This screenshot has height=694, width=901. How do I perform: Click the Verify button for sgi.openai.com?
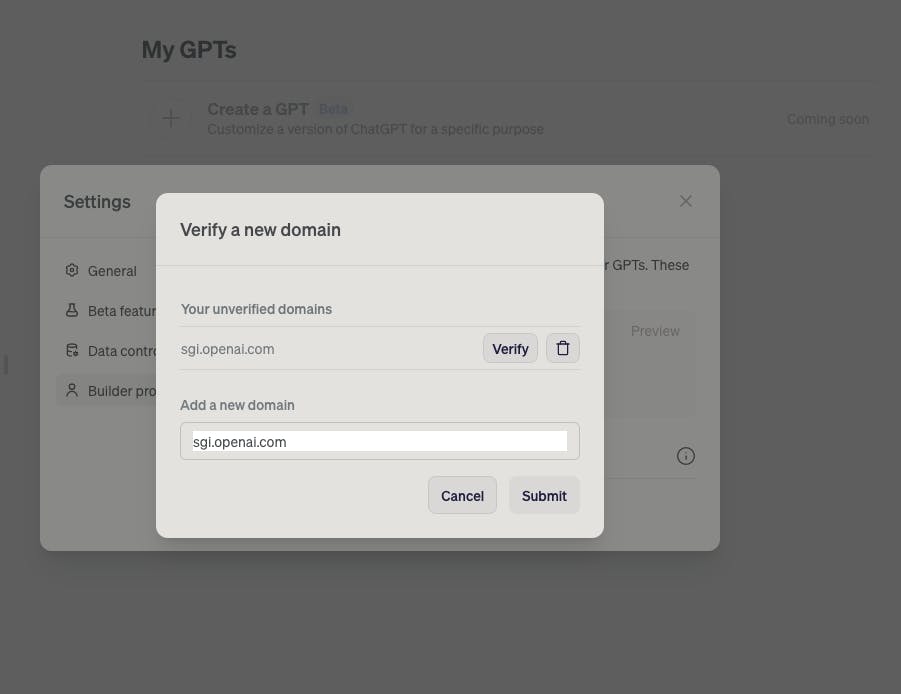click(510, 348)
